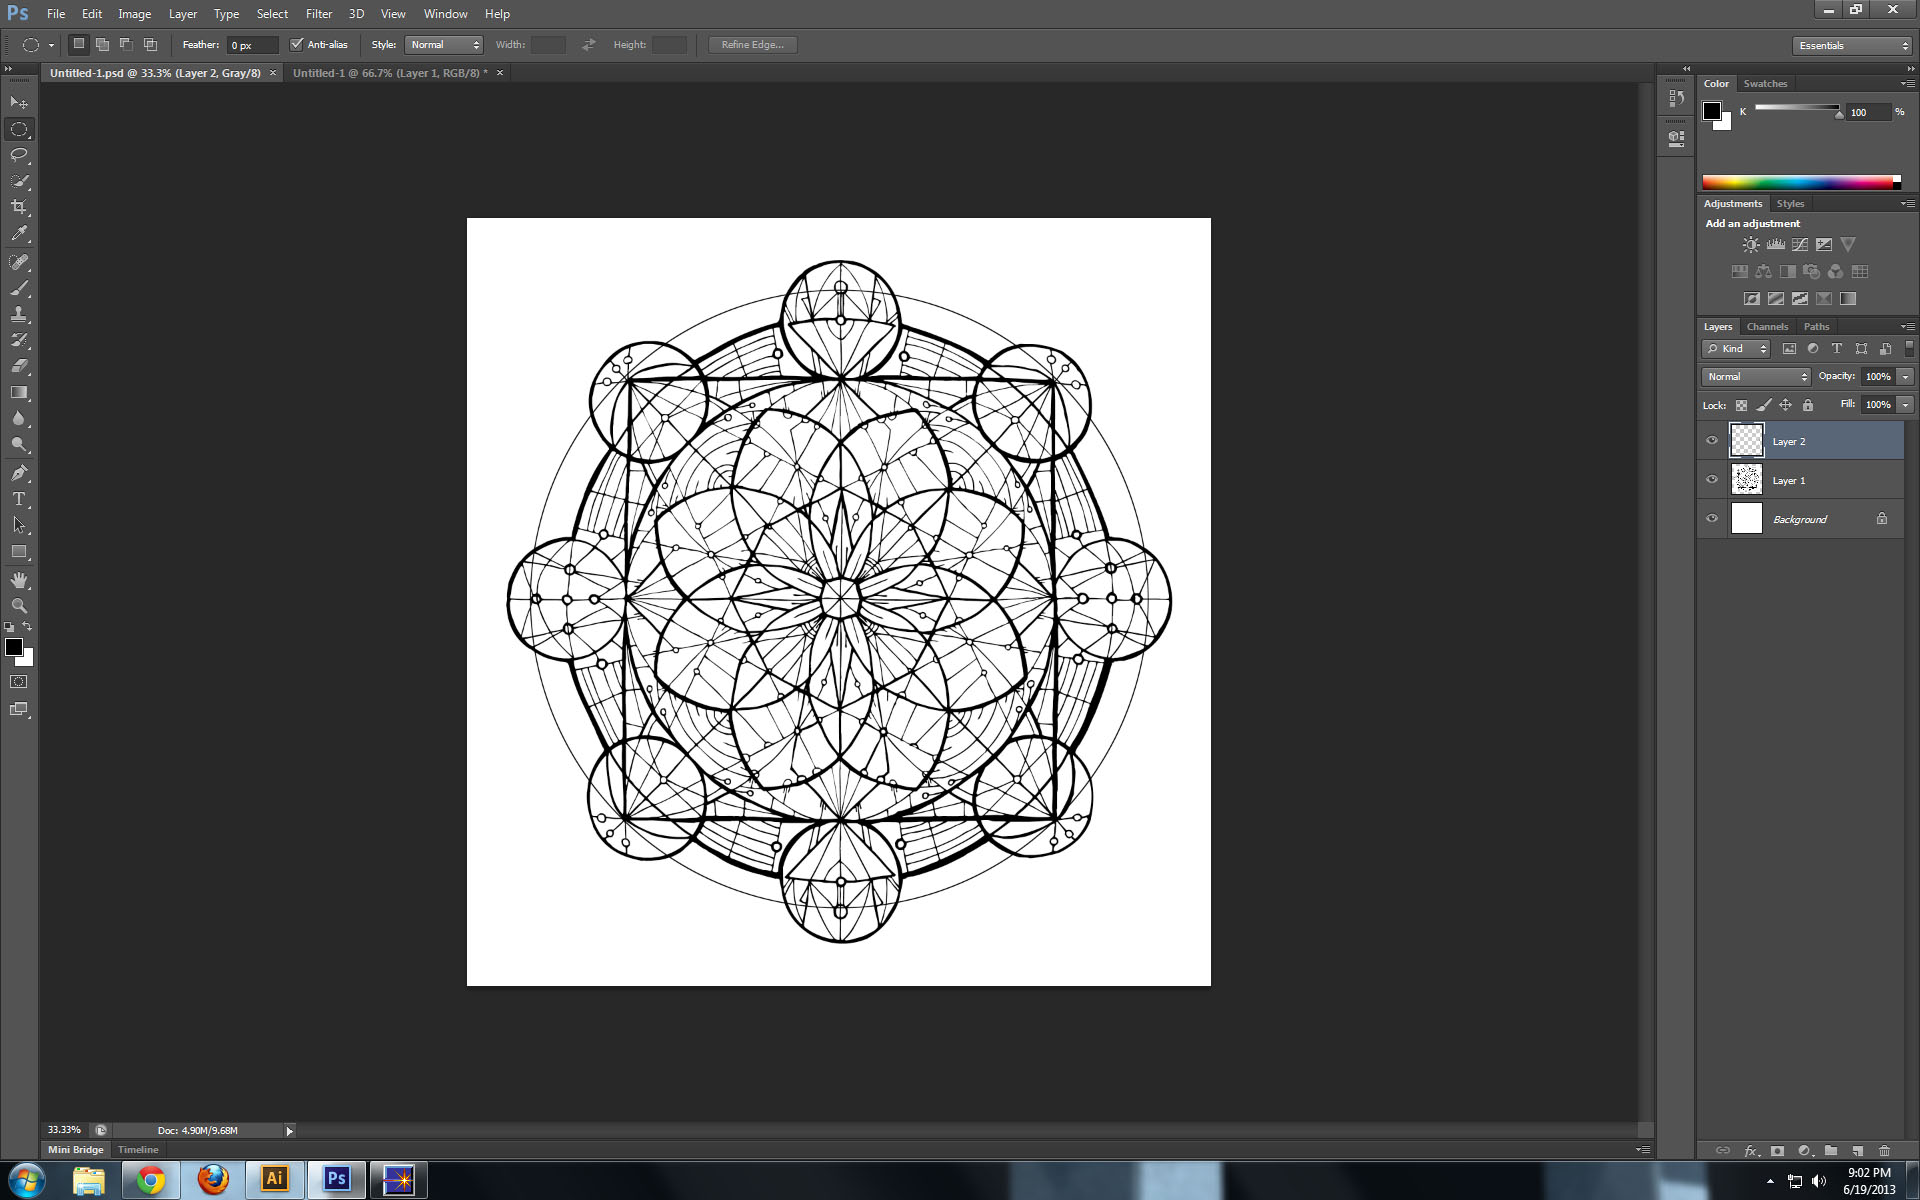
Task: Select the Lasso tool
Action: coord(21,155)
